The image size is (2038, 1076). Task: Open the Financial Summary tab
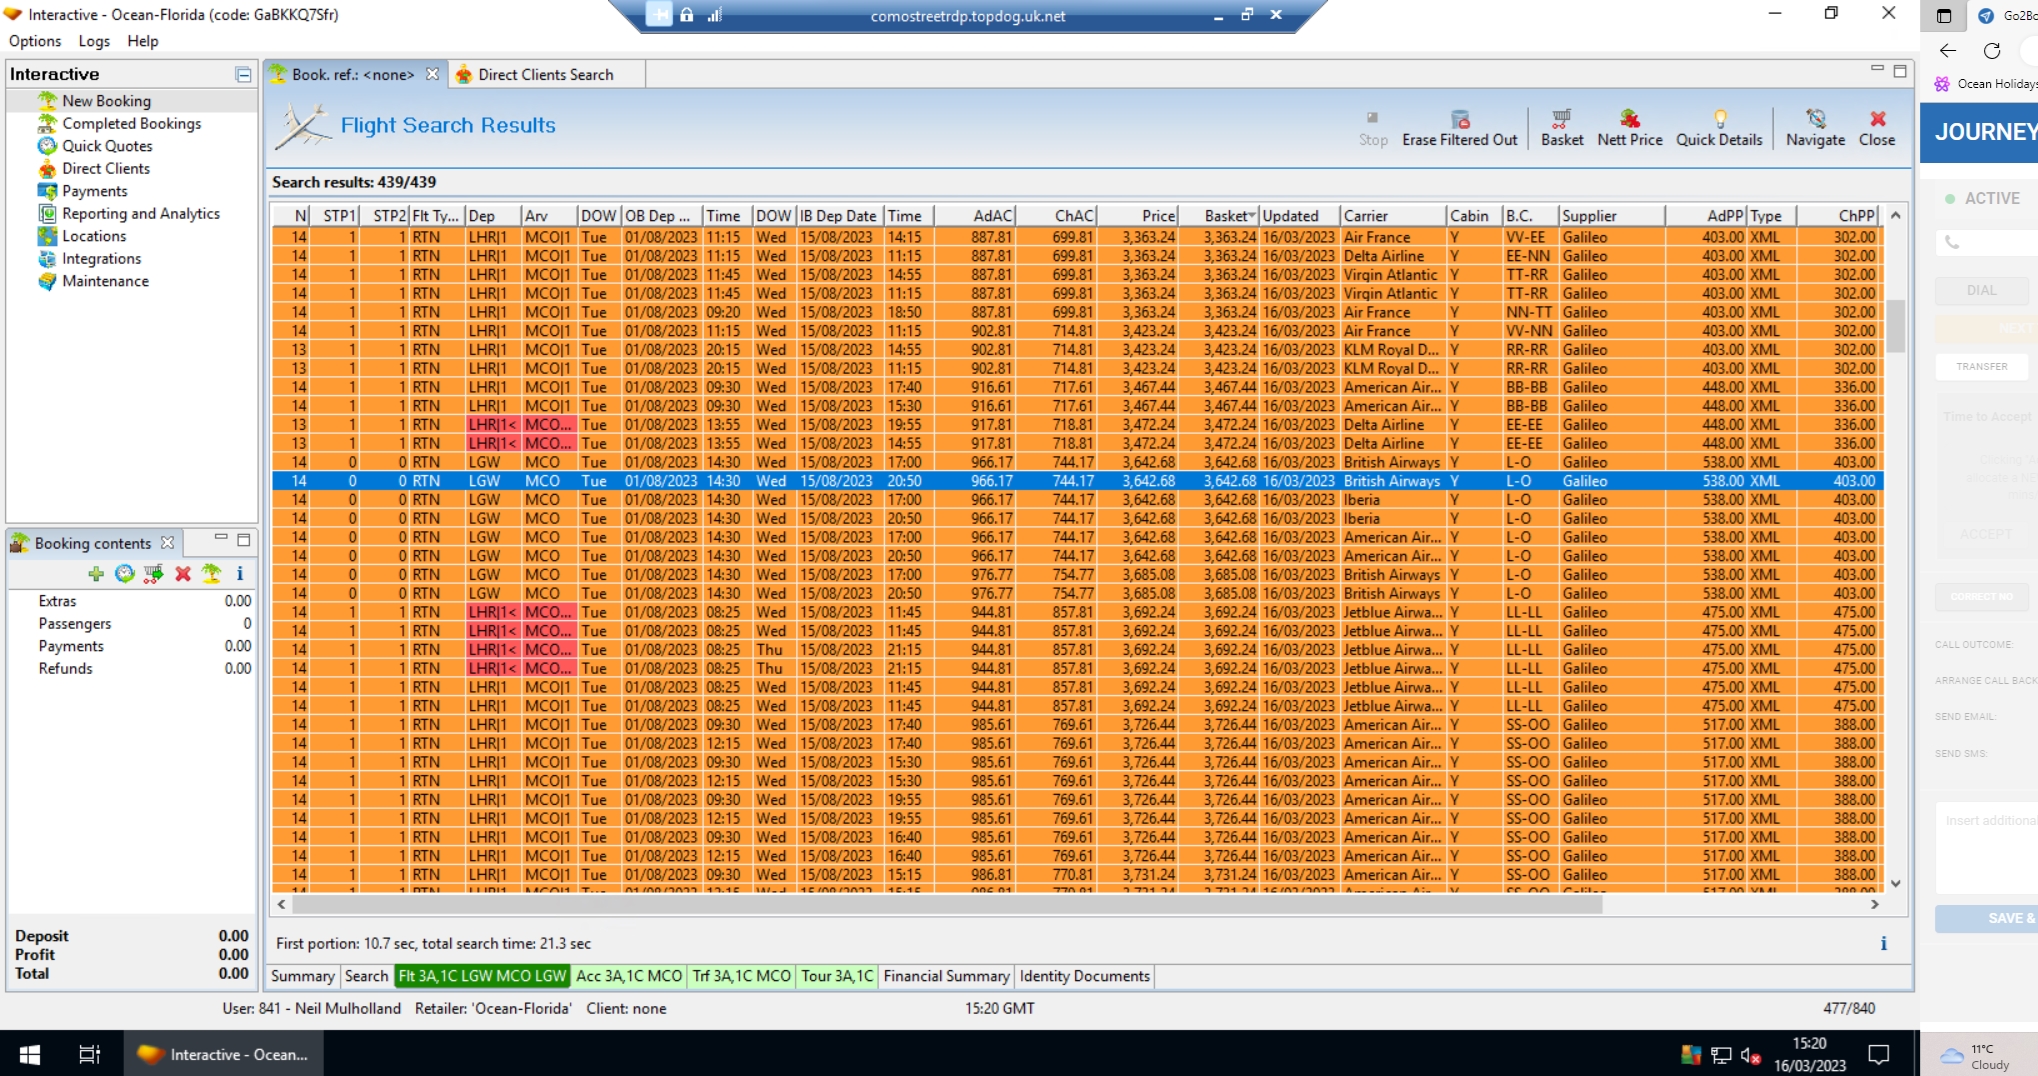pyautogui.click(x=946, y=976)
